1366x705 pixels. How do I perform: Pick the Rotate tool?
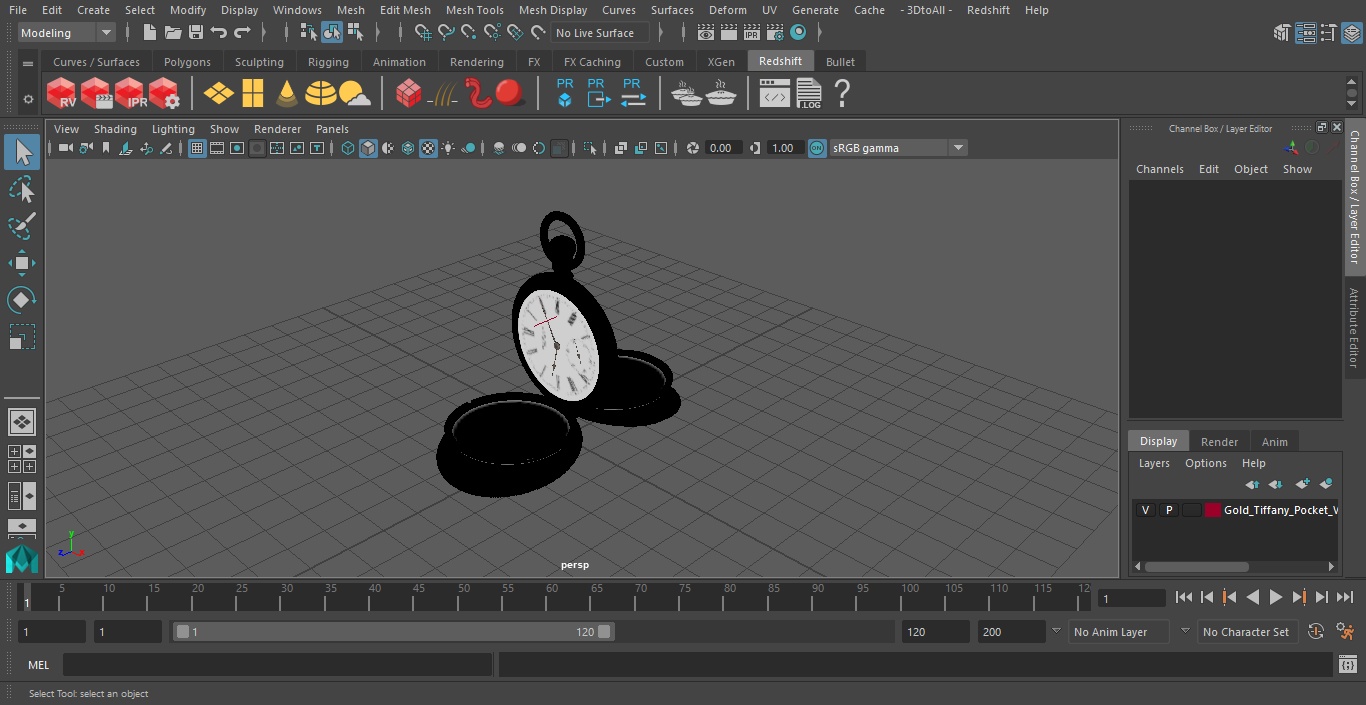click(22, 300)
